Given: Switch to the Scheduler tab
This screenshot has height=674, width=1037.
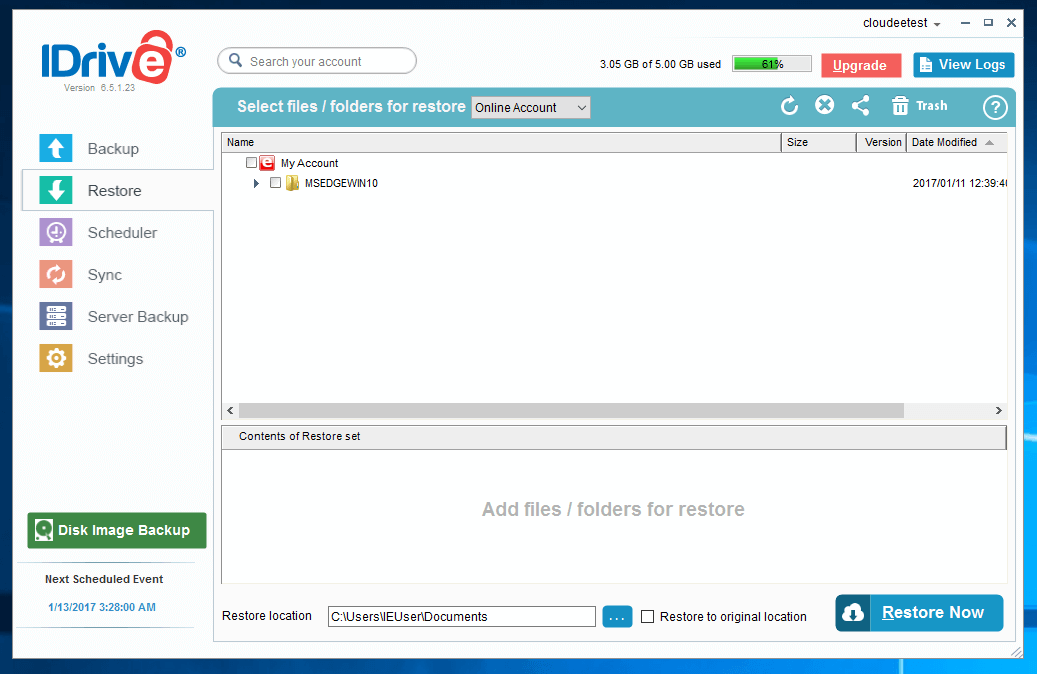Looking at the screenshot, I should coord(121,233).
